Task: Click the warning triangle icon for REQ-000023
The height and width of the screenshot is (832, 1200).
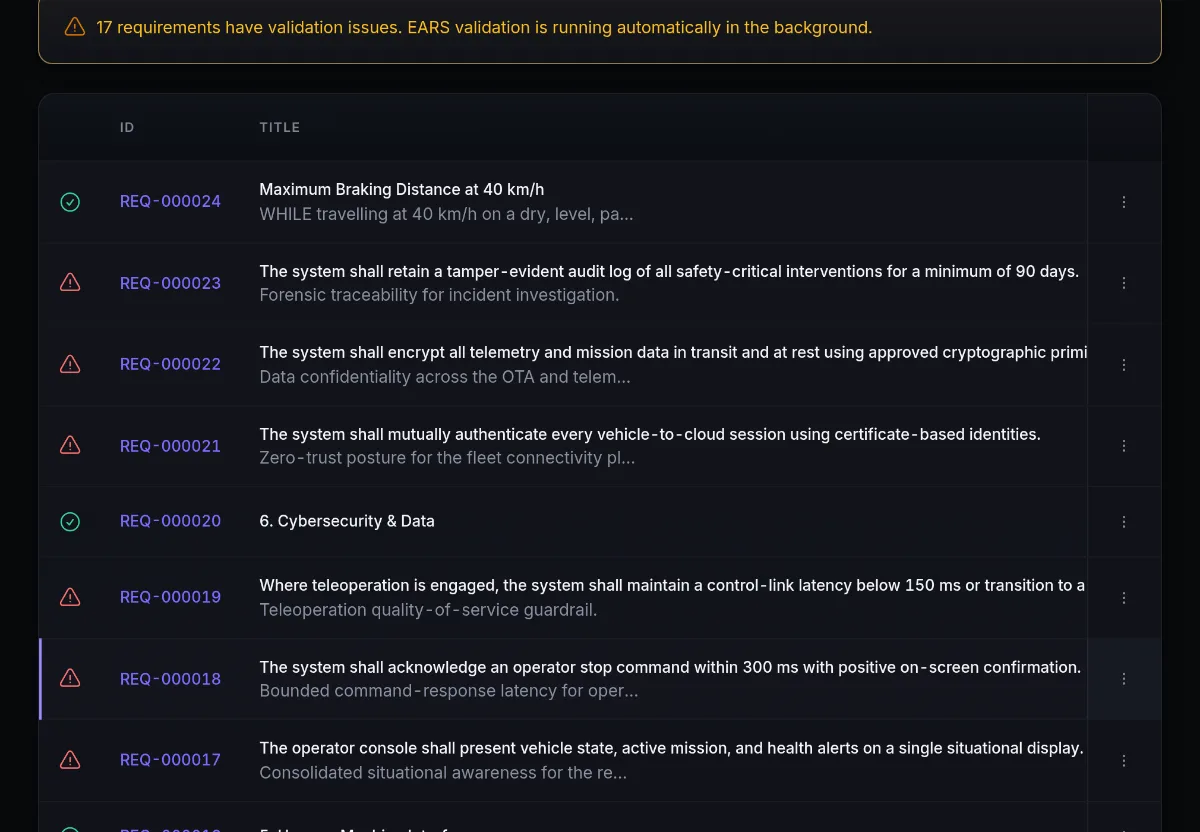Action: coord(70,283)
